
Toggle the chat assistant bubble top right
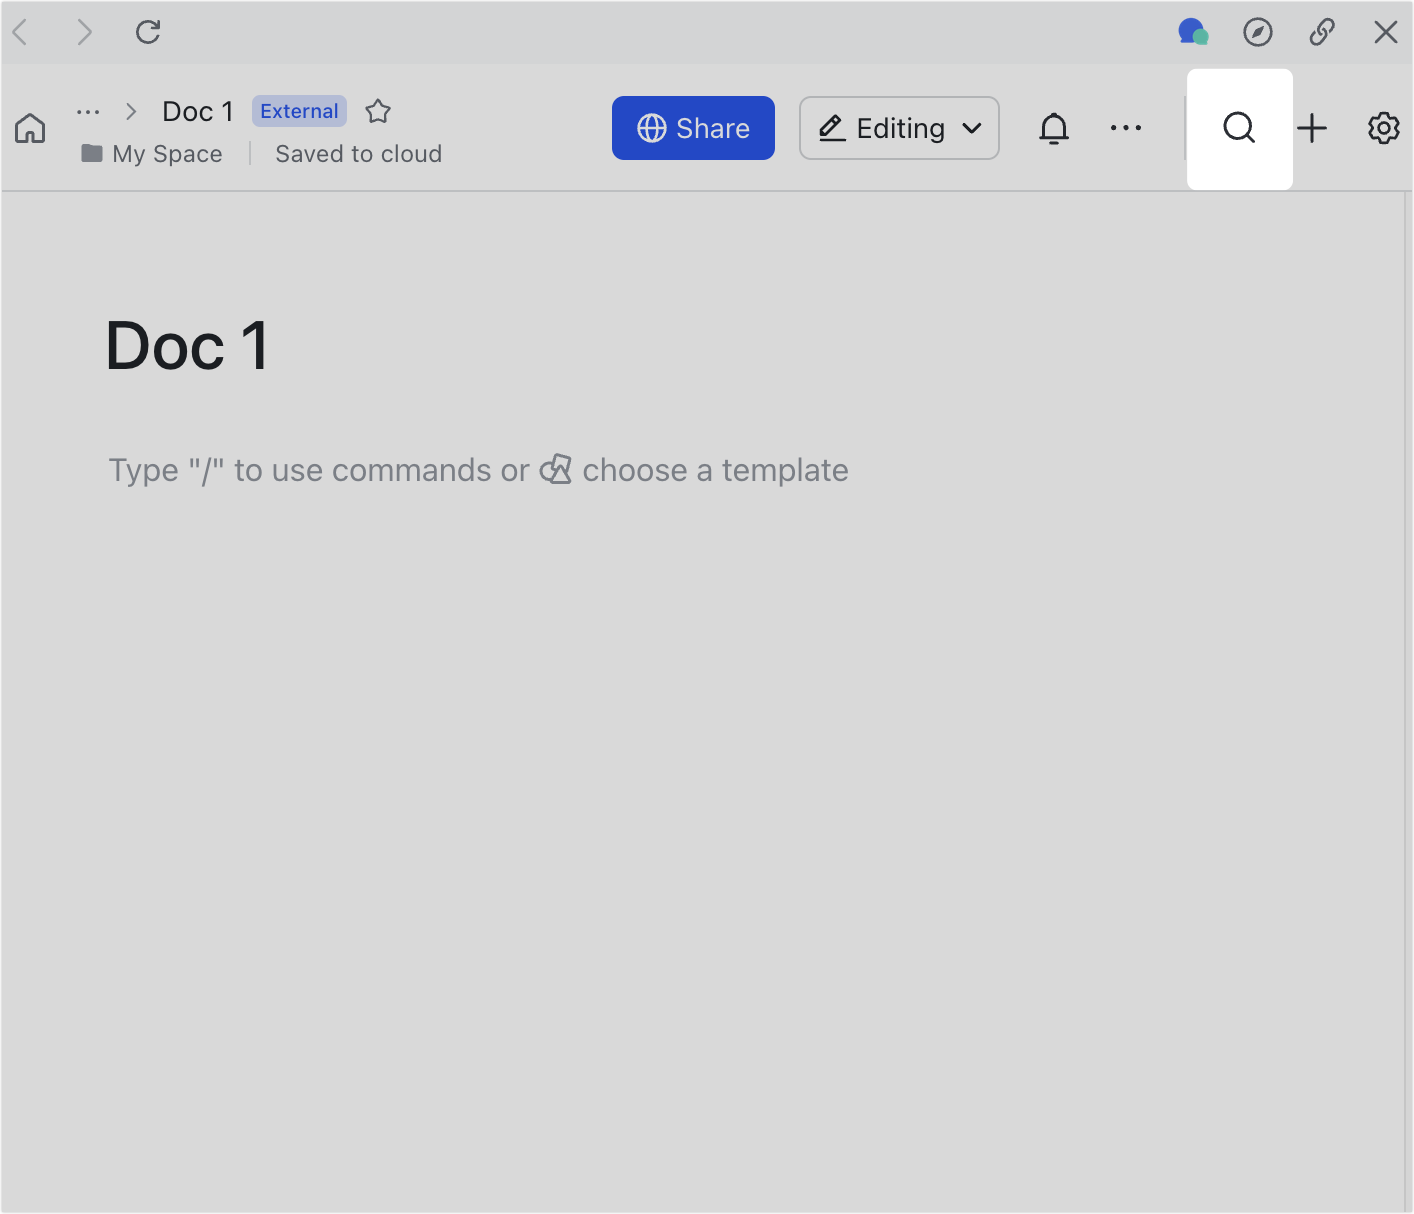point(1193,31)
